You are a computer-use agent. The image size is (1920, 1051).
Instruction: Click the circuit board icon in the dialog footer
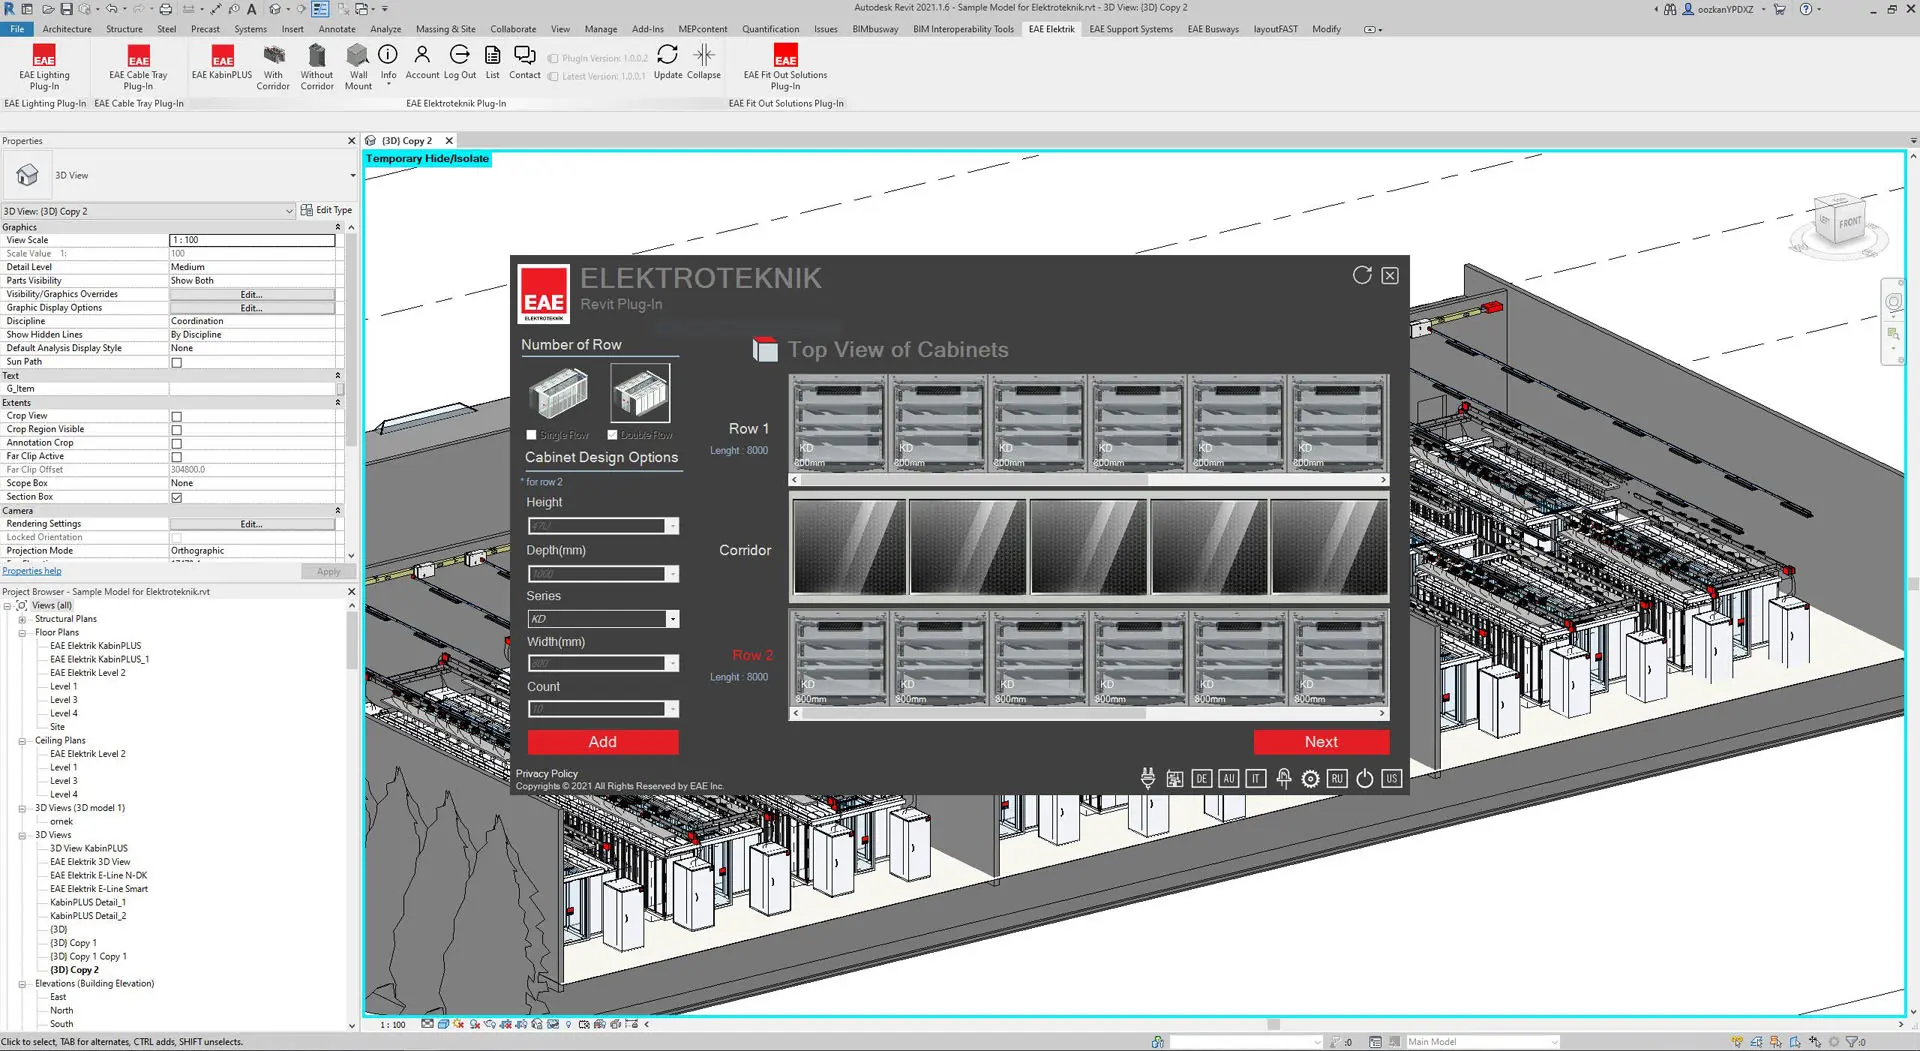click(1175, 778)
